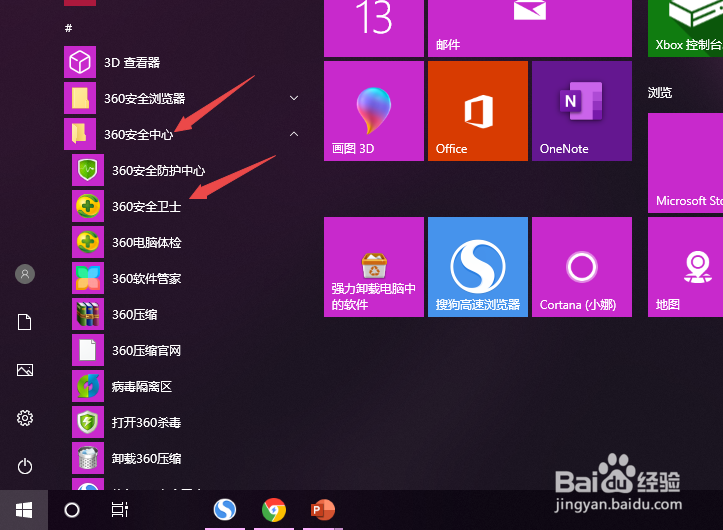The image size is (723, 530).
Task: Open the calendar tile showing 13
Action: click(374, 29)
